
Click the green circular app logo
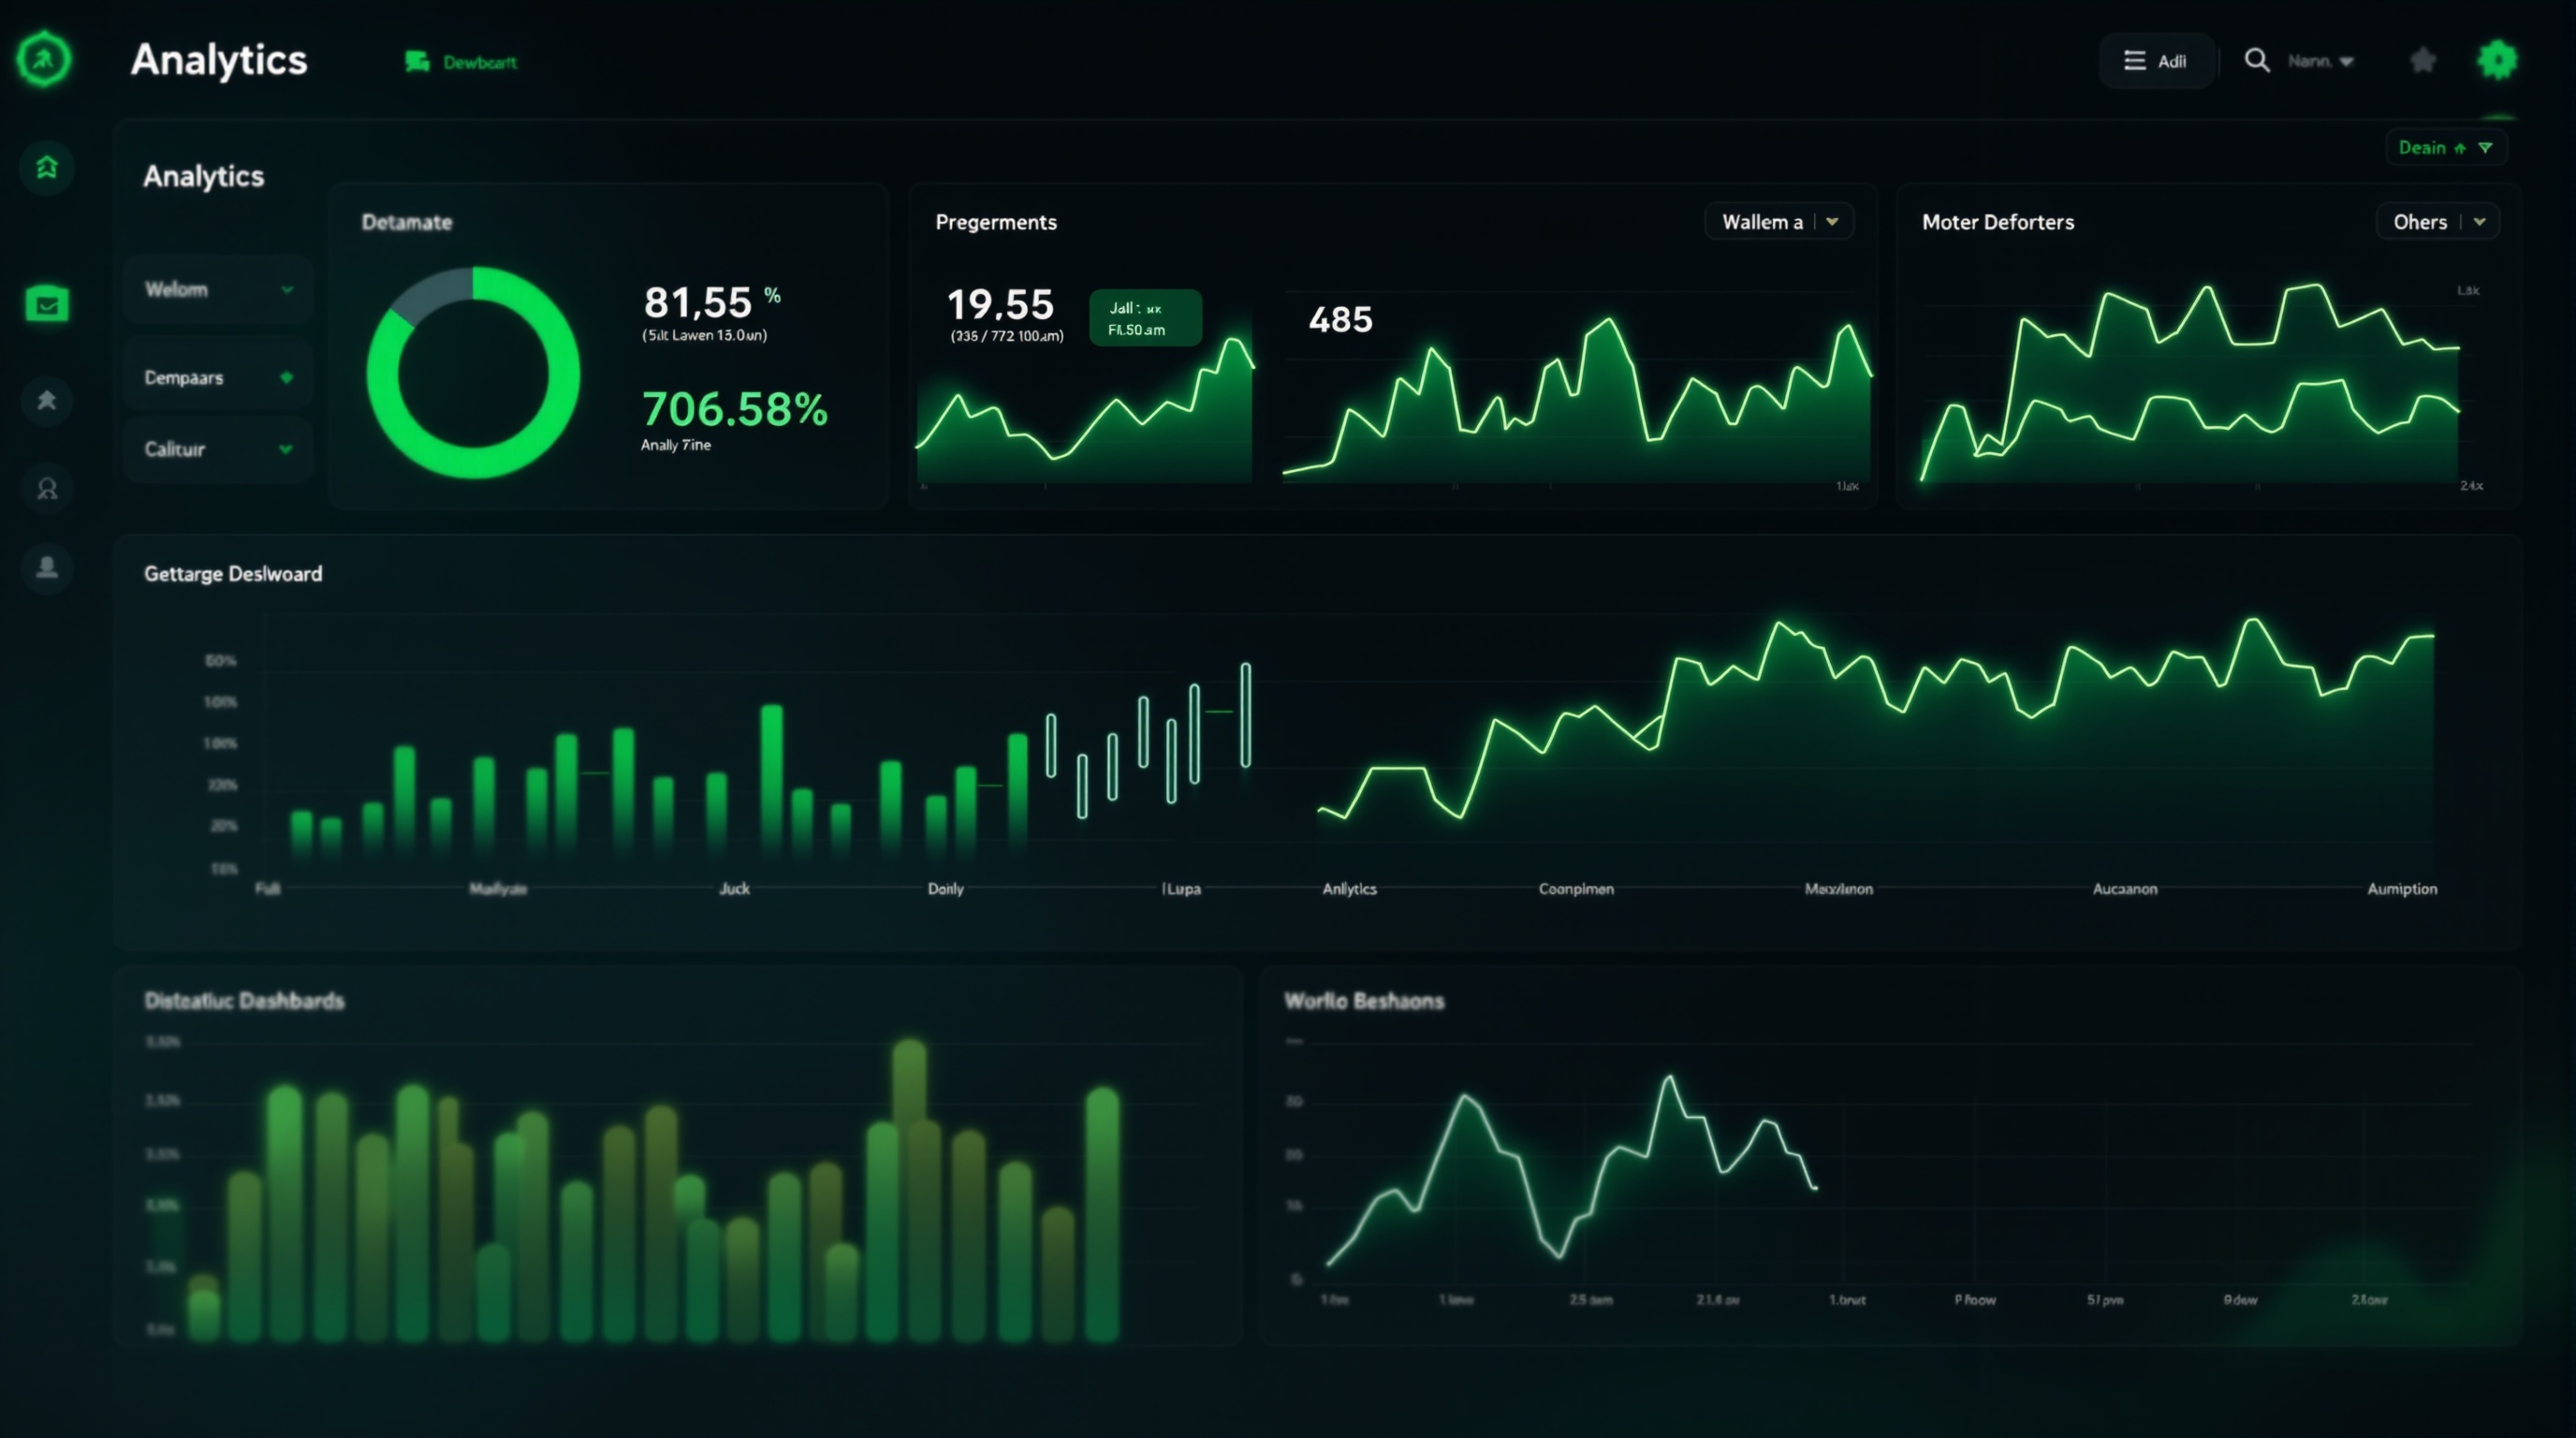(x=44, y=59)
